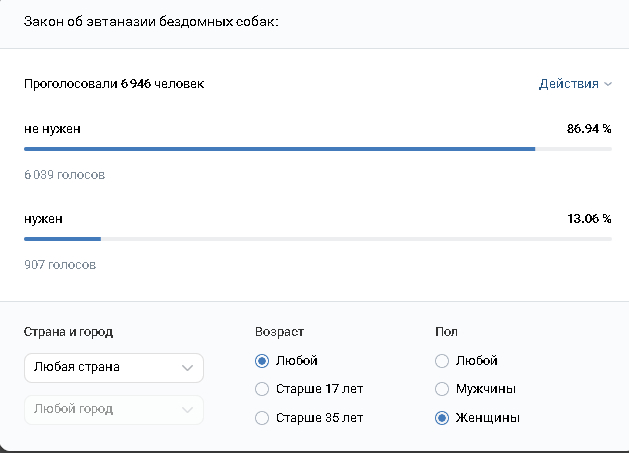Open the Действия dropdown menu
629x453 pixels.
[x=567, y=84]
